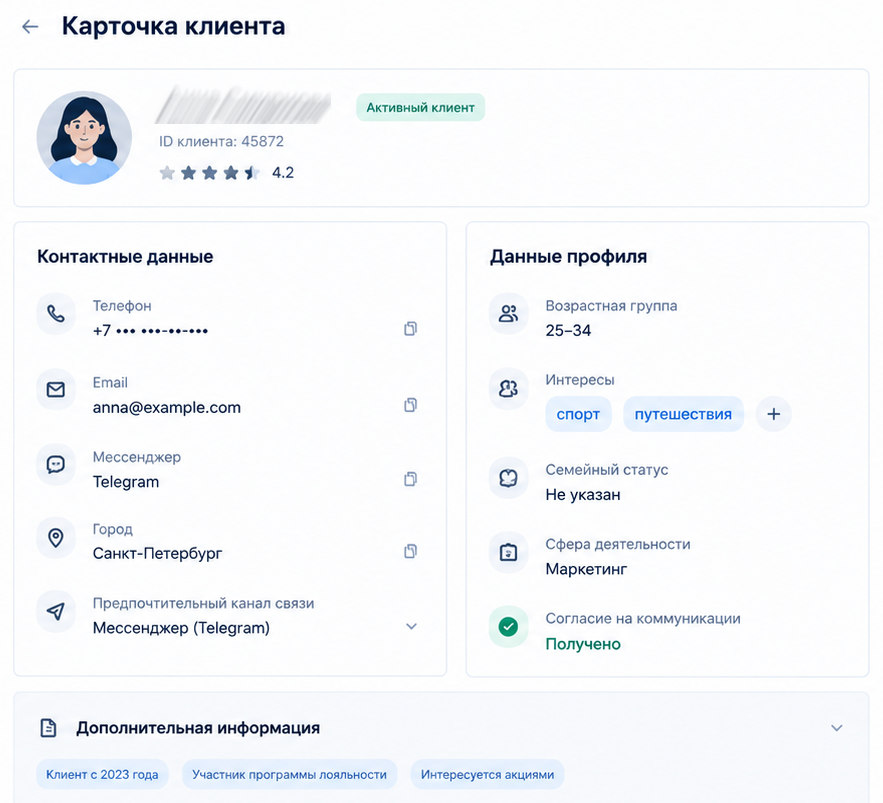Copy the city Санкт-Петербург
Viewport: 883px width, 803px height.
click(x=411, y=551)
